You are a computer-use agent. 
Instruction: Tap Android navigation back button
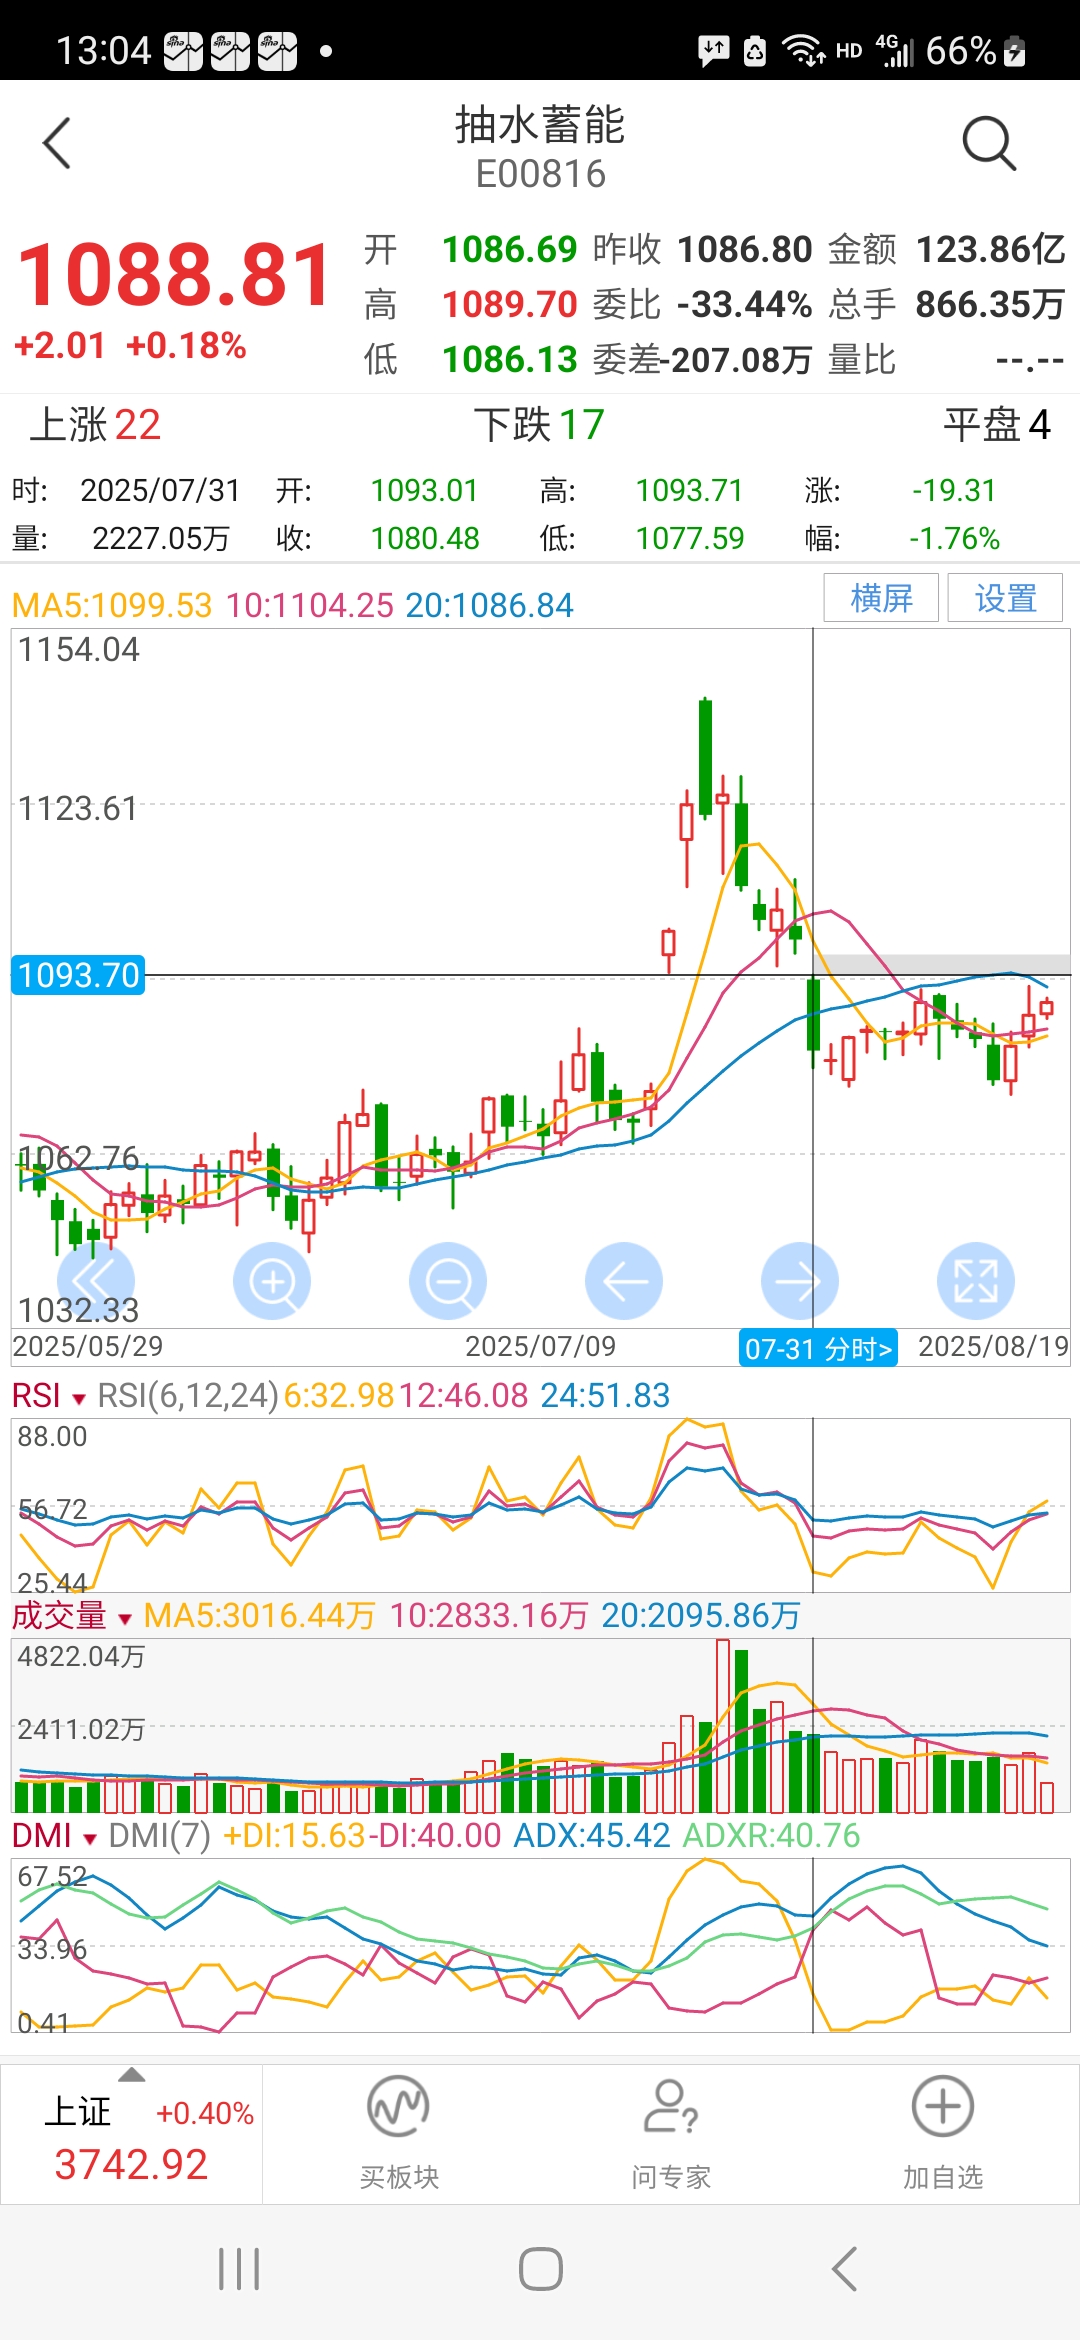coord(844,2269)
